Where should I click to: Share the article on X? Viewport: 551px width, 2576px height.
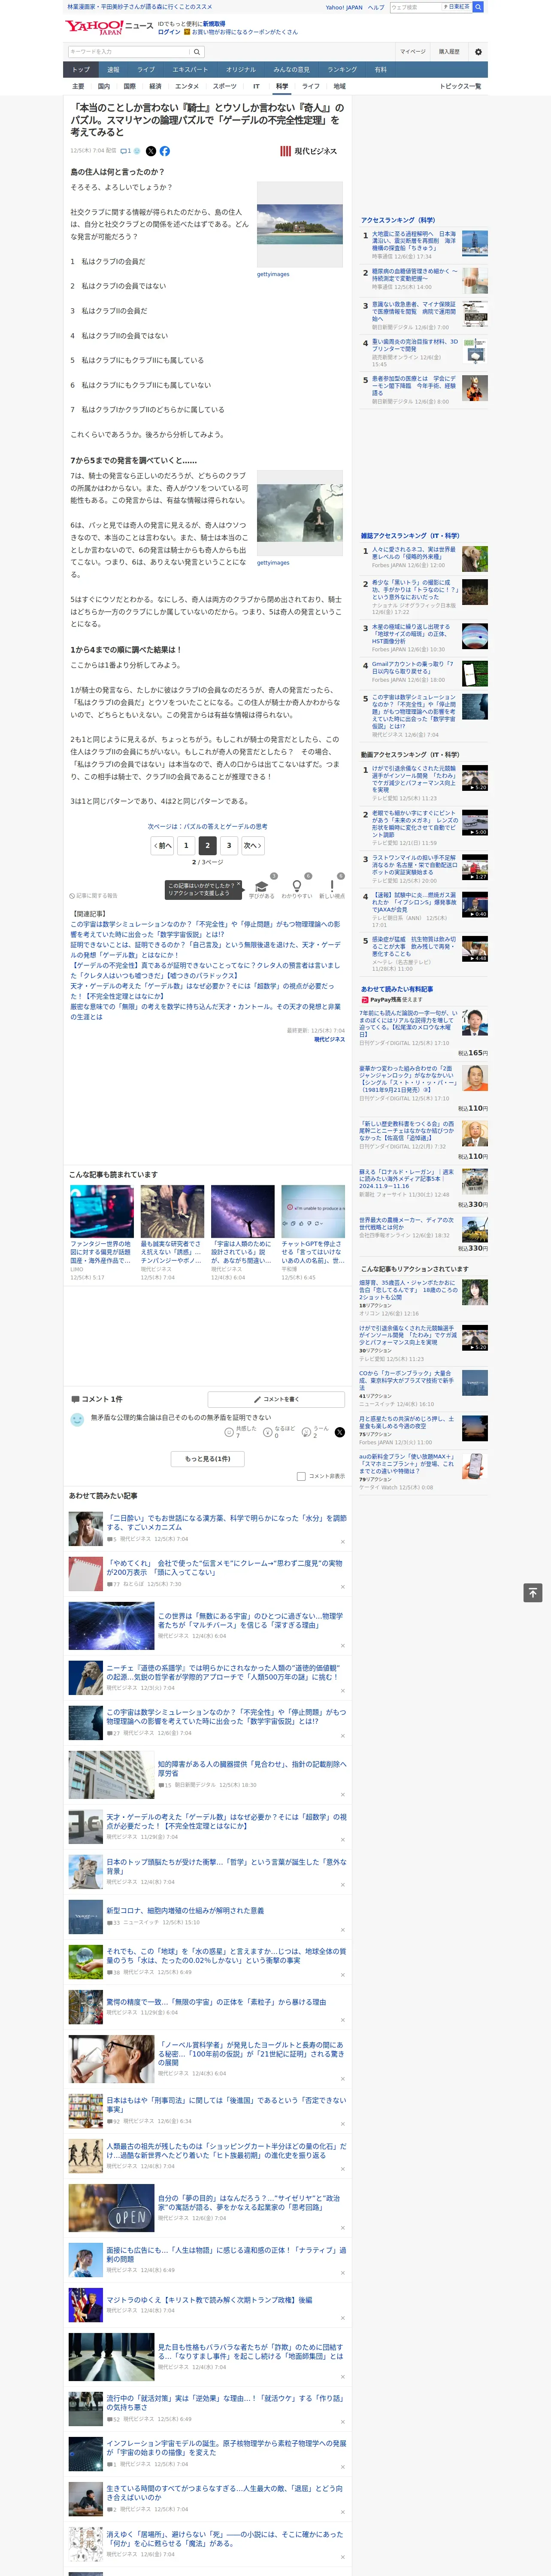pyautogui.click(x=151, y=151)
